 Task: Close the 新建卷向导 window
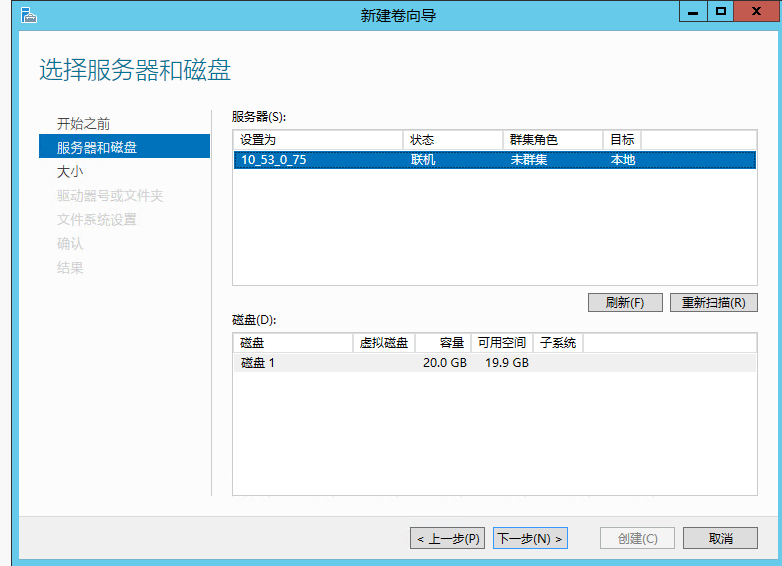756,11
